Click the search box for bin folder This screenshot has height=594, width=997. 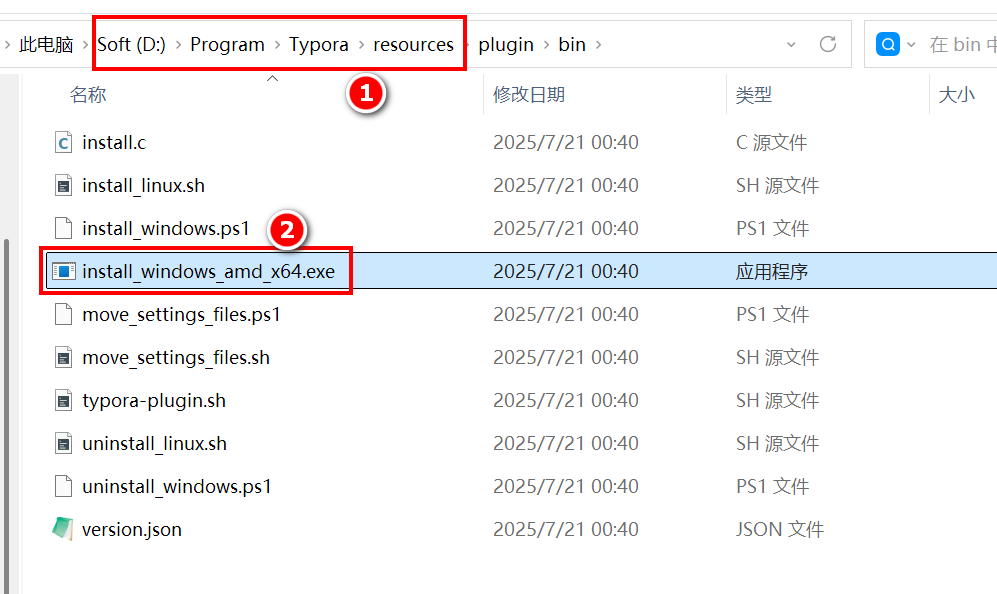pyautogui.click(x=961, y=45)
